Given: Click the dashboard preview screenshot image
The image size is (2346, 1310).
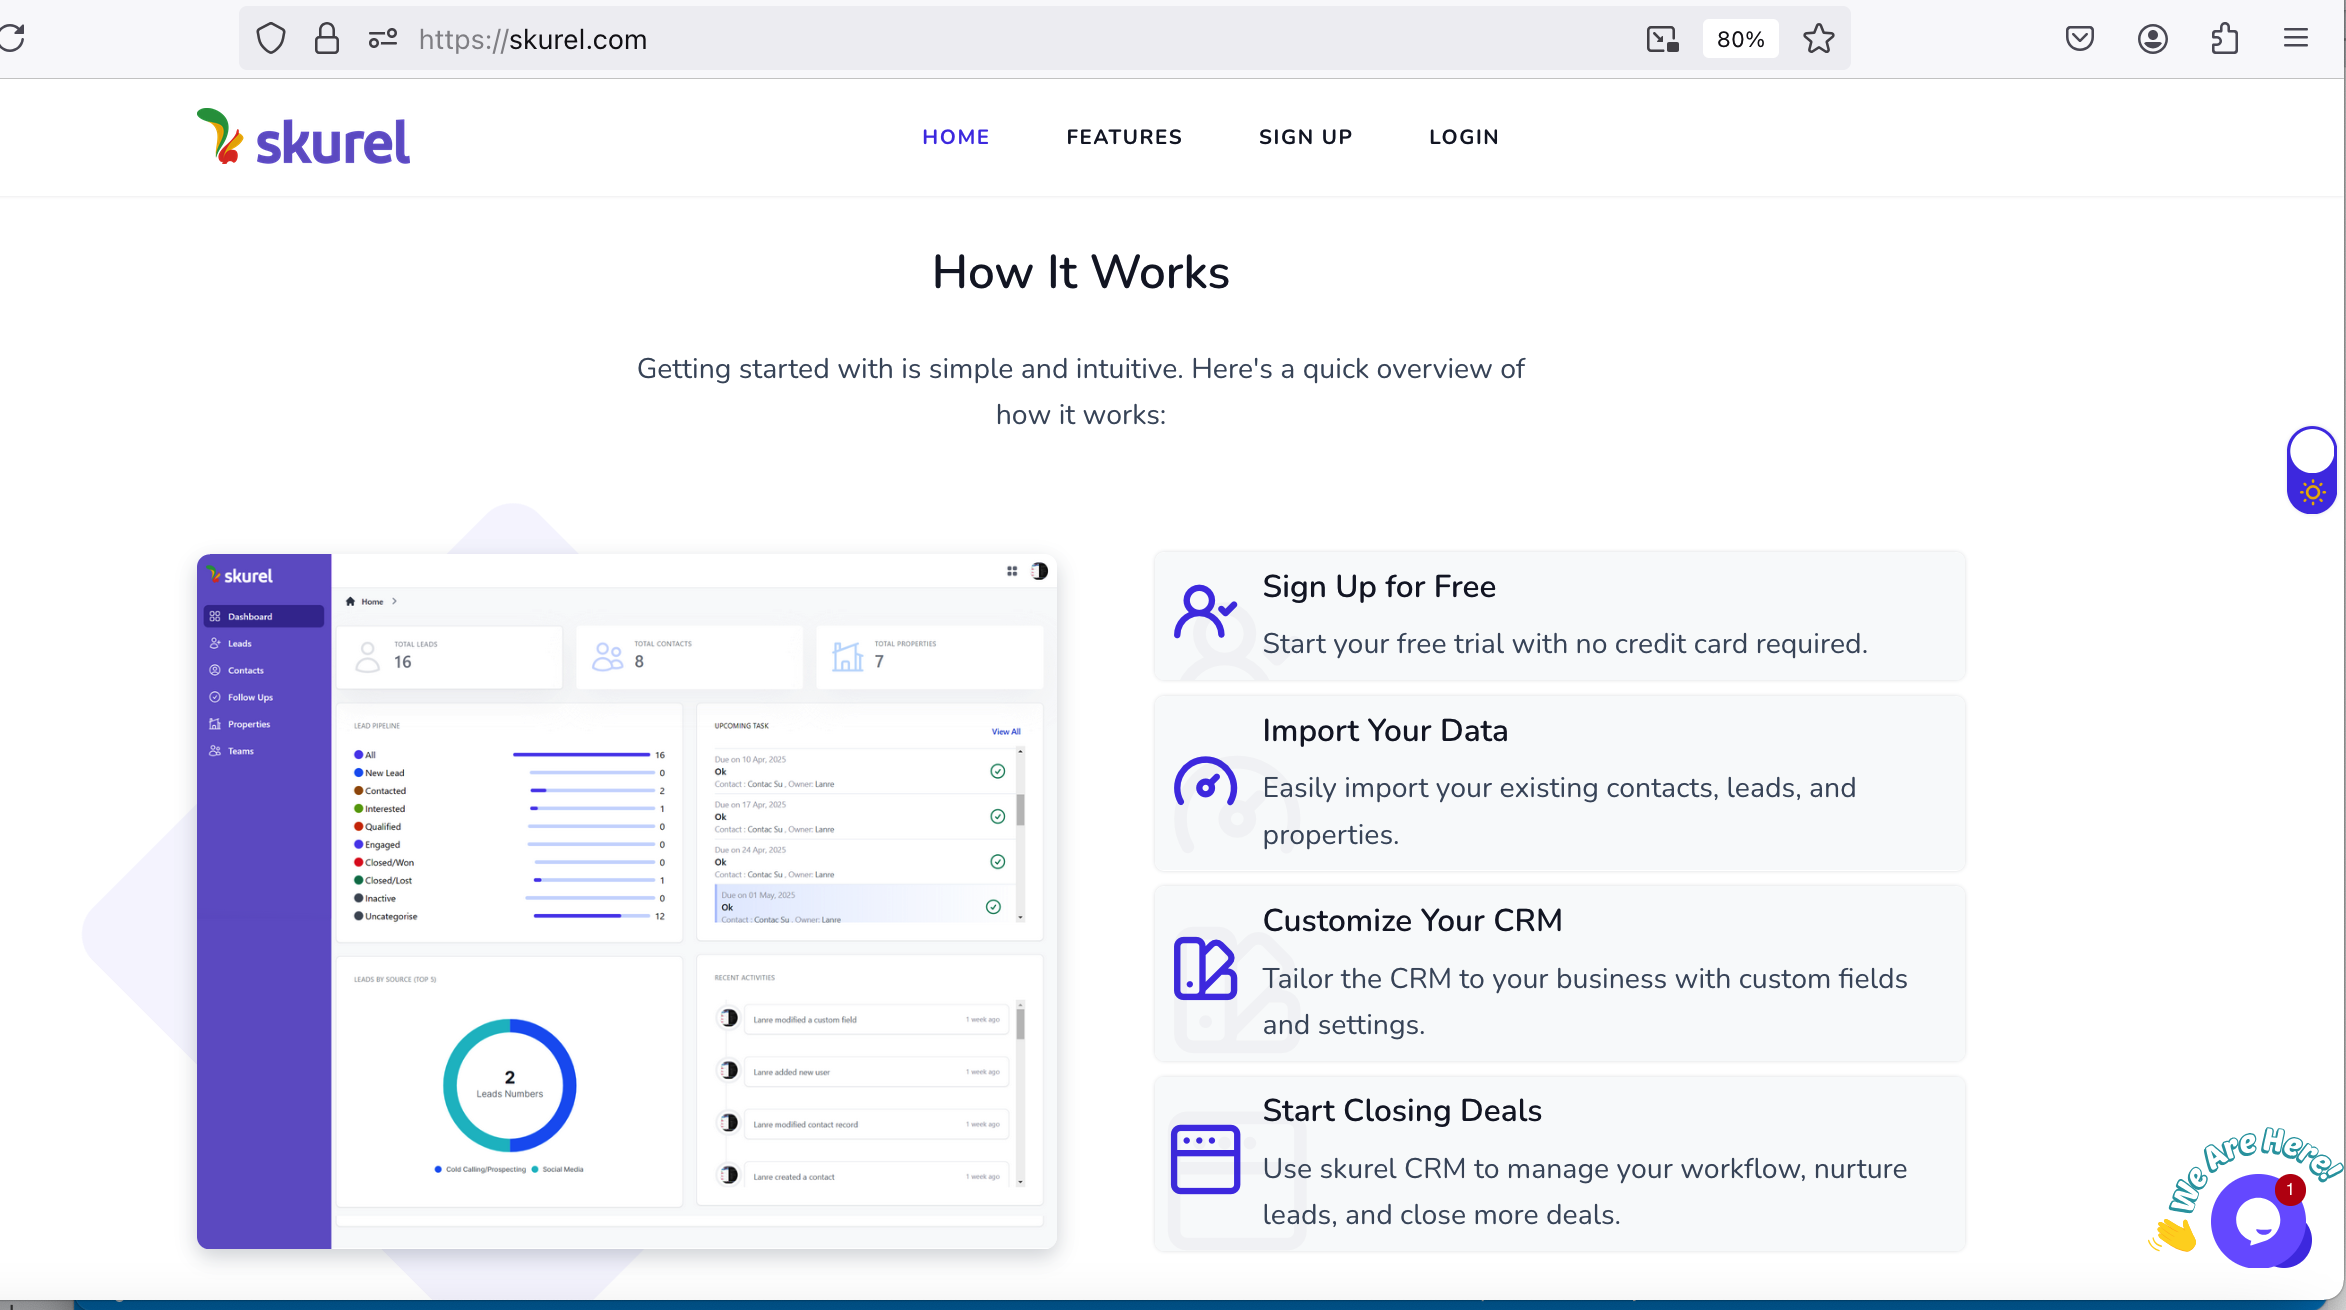Looking at the screenshot, I should (x=627, y=901).
